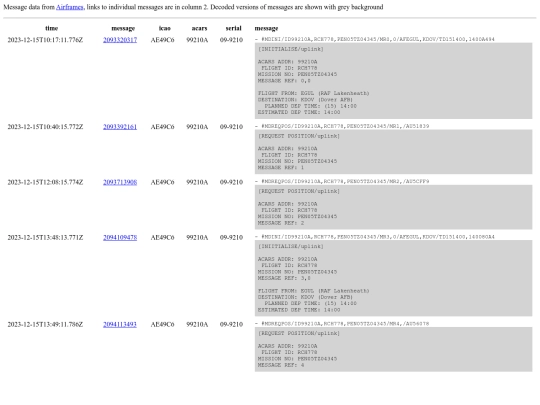Viewport: 540px width, 405px height.
Task: Click timestamp 2023-12-15T13:48:13.771Z
Action: point(45,237)
